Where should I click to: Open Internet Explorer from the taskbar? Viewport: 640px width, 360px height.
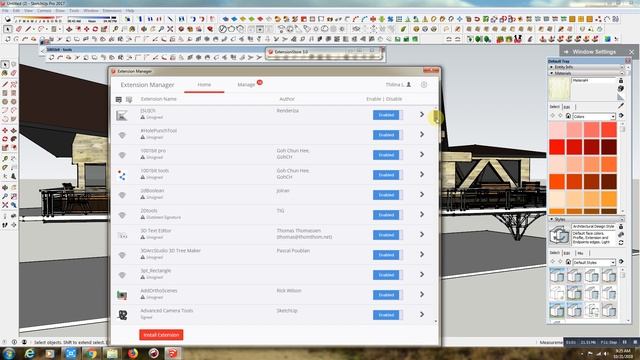click(x=29, y=353)
